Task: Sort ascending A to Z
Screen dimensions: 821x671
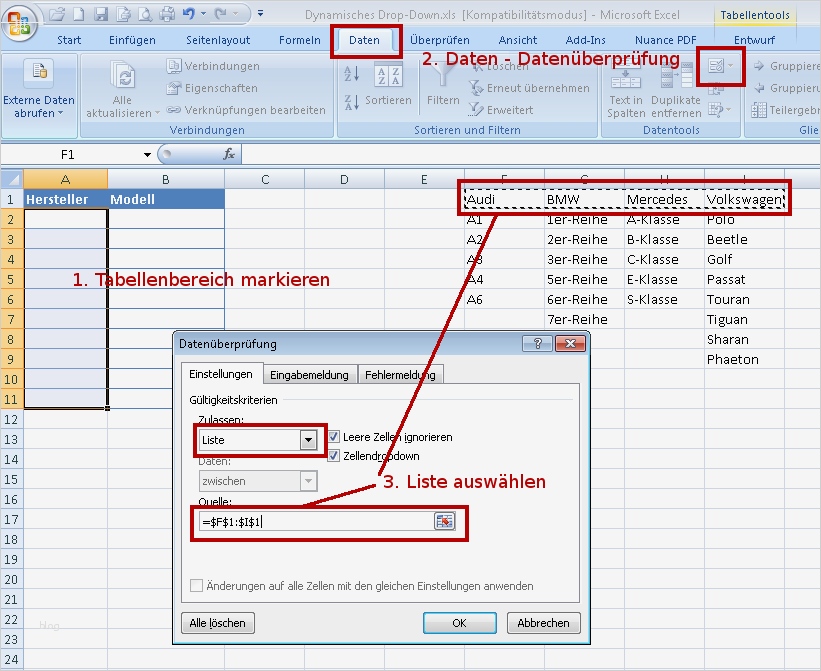Action: (x=351, y=74)
